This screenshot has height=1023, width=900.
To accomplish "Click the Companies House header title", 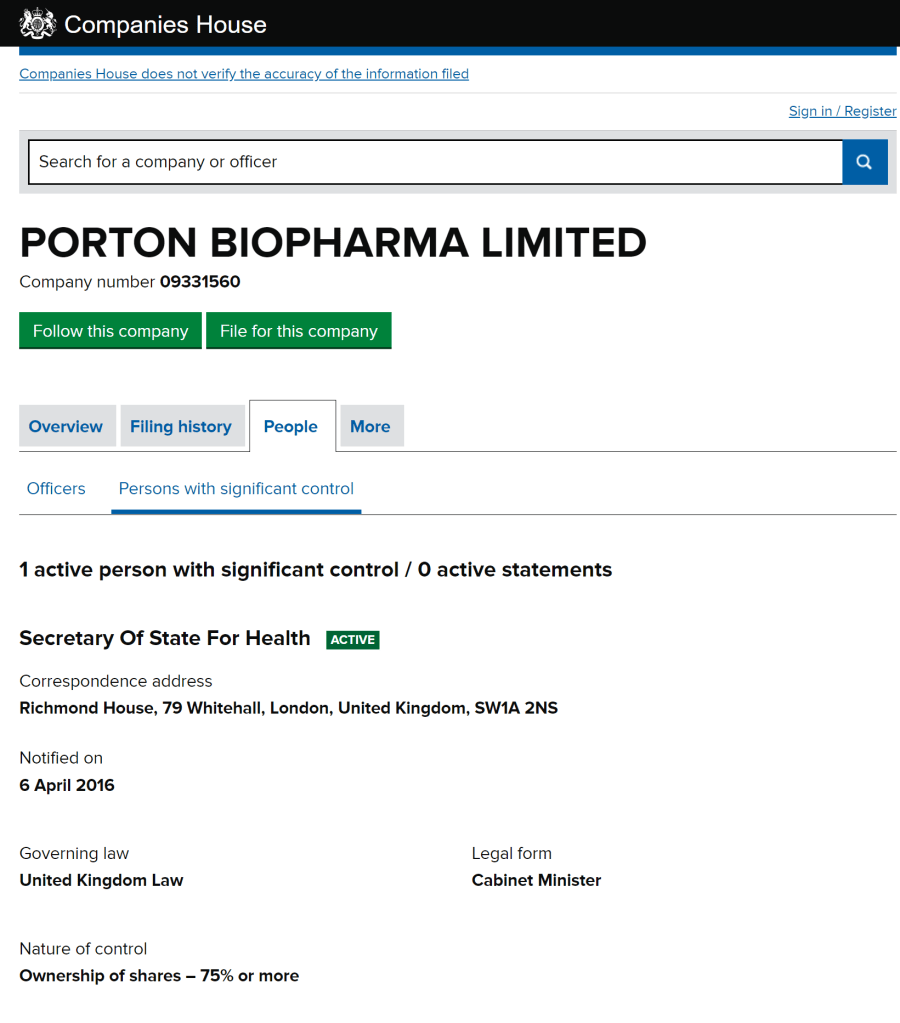I will pyautogui.click(x=165, y=24).
